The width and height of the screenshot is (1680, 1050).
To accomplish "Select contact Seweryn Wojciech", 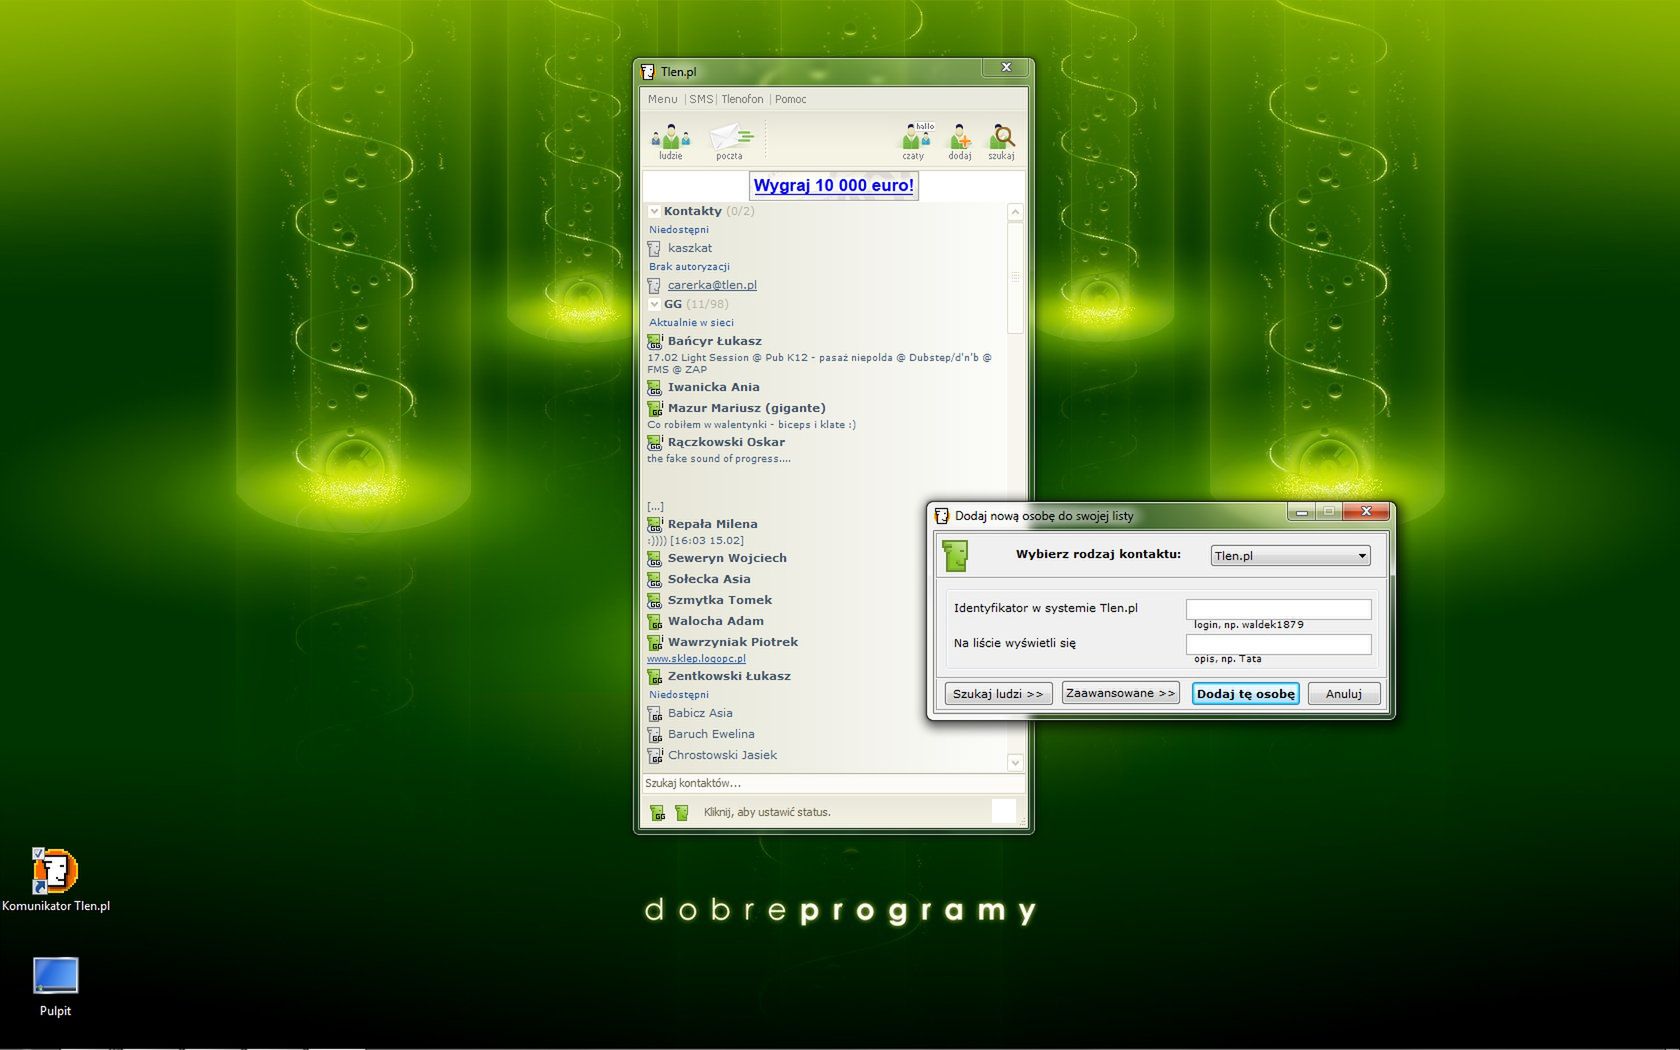I will tap(727, 558).
